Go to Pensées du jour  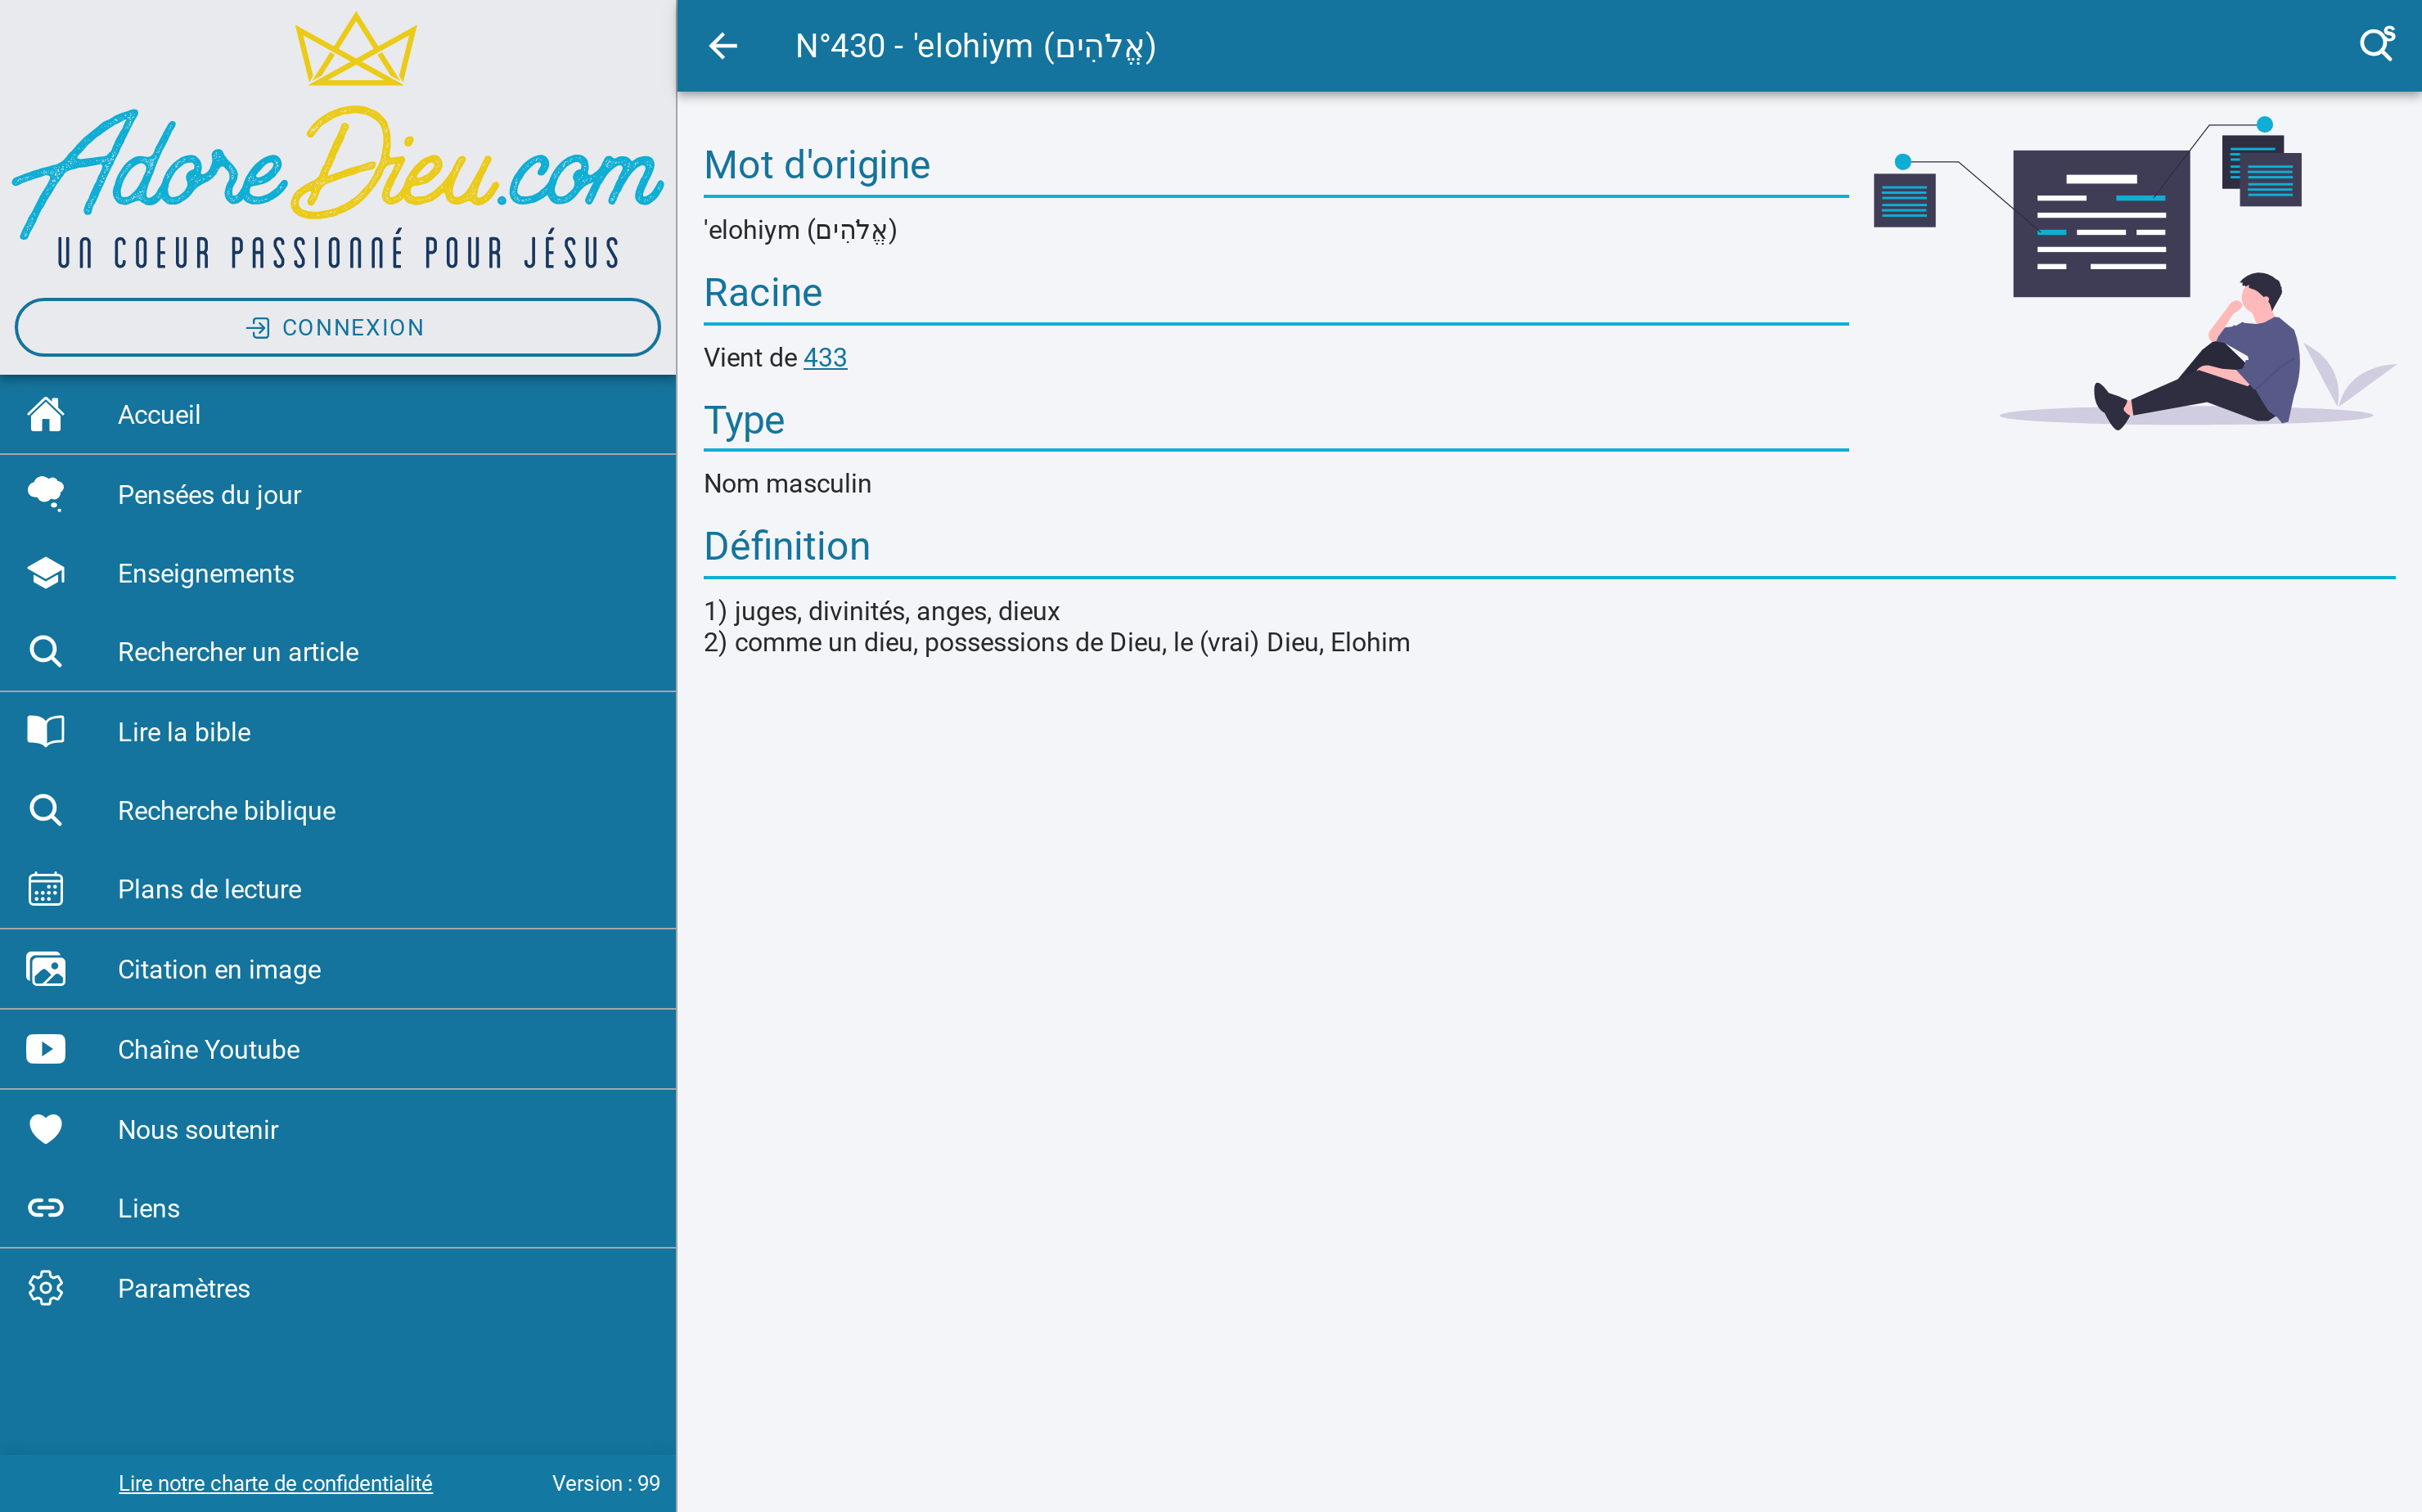tap(210, 494)
